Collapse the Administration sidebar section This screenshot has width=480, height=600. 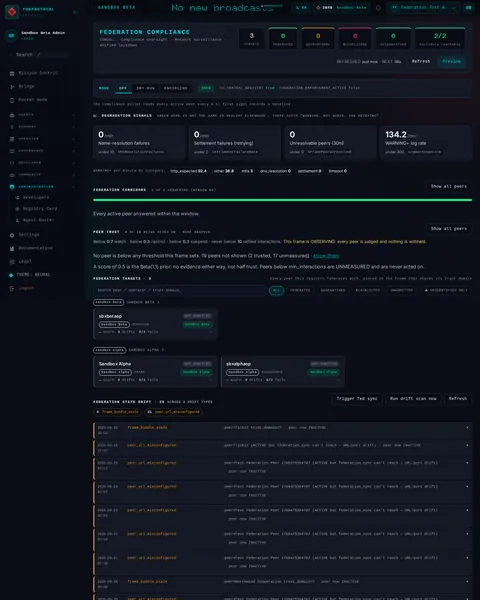point(73,187)
